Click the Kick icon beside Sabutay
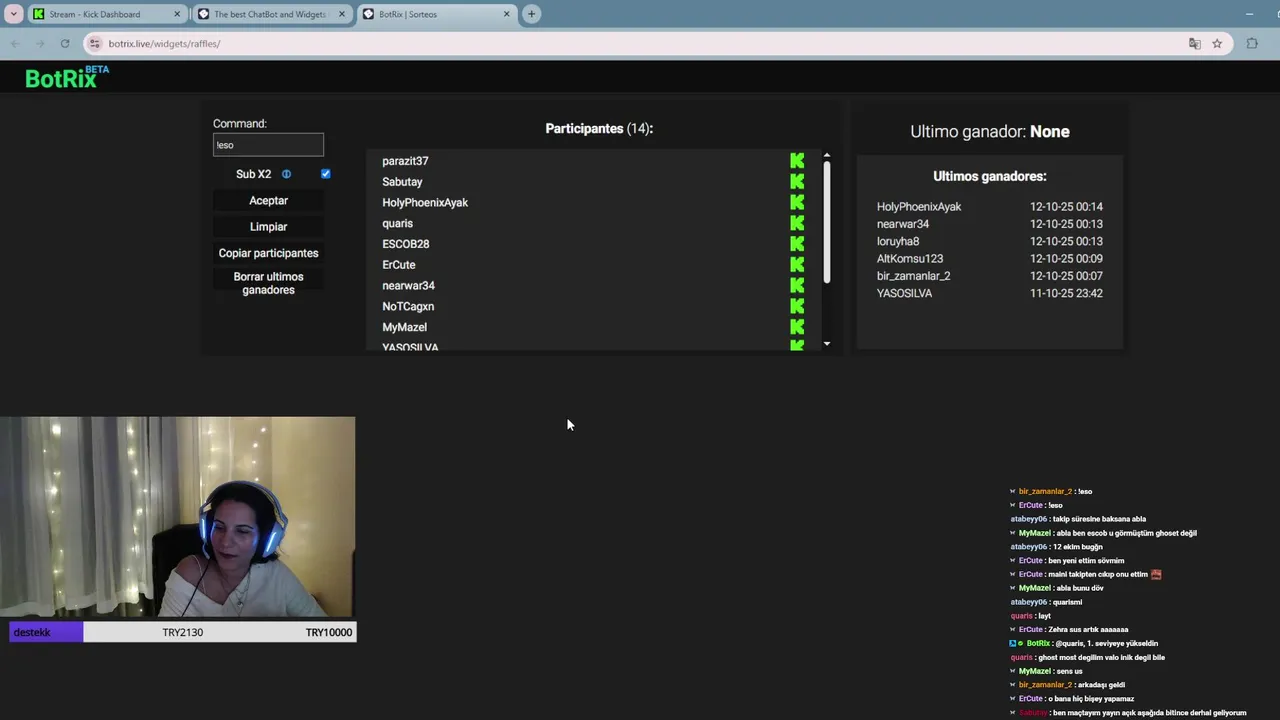 (x=797, y=182)
